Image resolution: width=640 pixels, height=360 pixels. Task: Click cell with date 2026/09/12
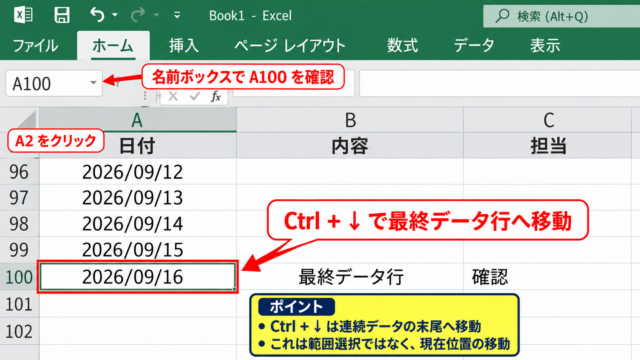138,172
